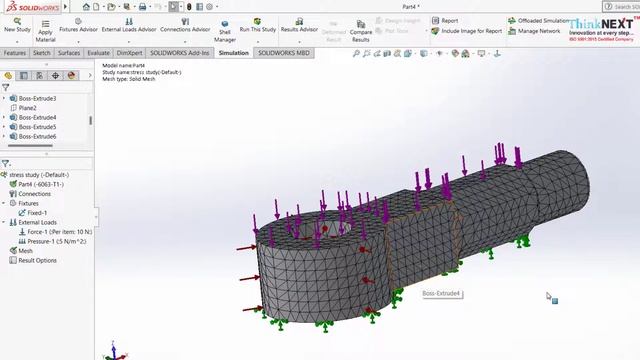Switch to the SOLIDWORKS MBD tab
640x360 pixels.
coord(284,53)
